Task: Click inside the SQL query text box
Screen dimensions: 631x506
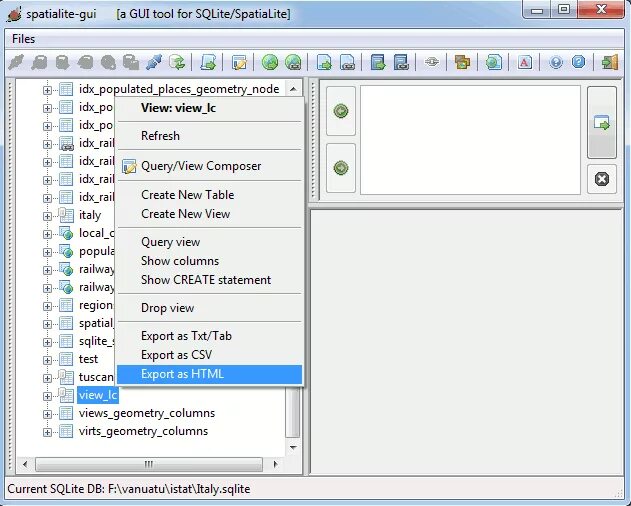Action: coord(470,140)
